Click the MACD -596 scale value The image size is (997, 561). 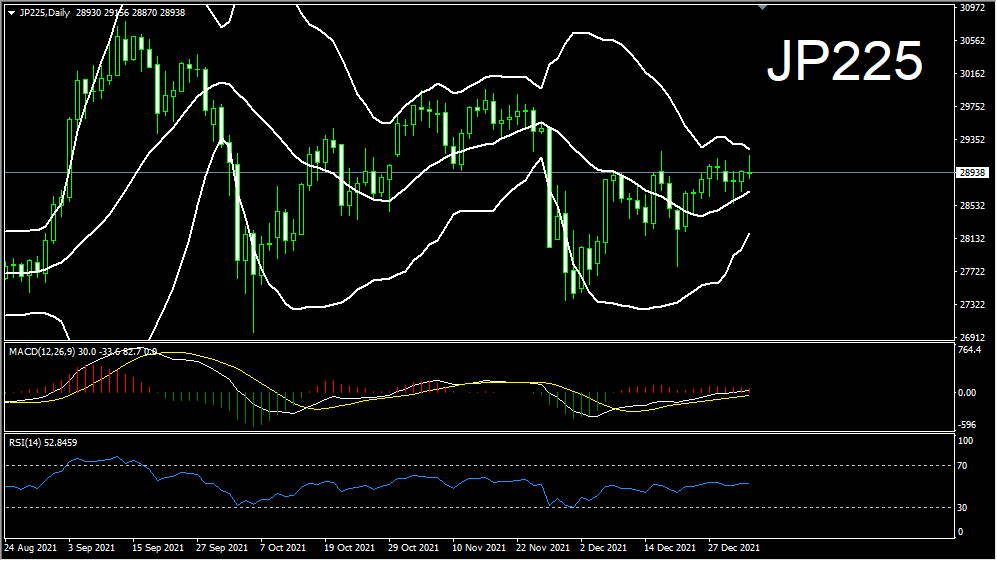[x=968, y=423]
